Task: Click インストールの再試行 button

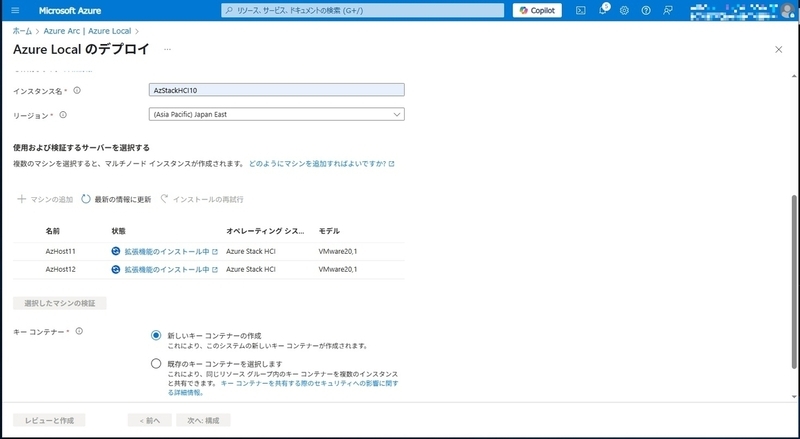Action: (202, 199)
